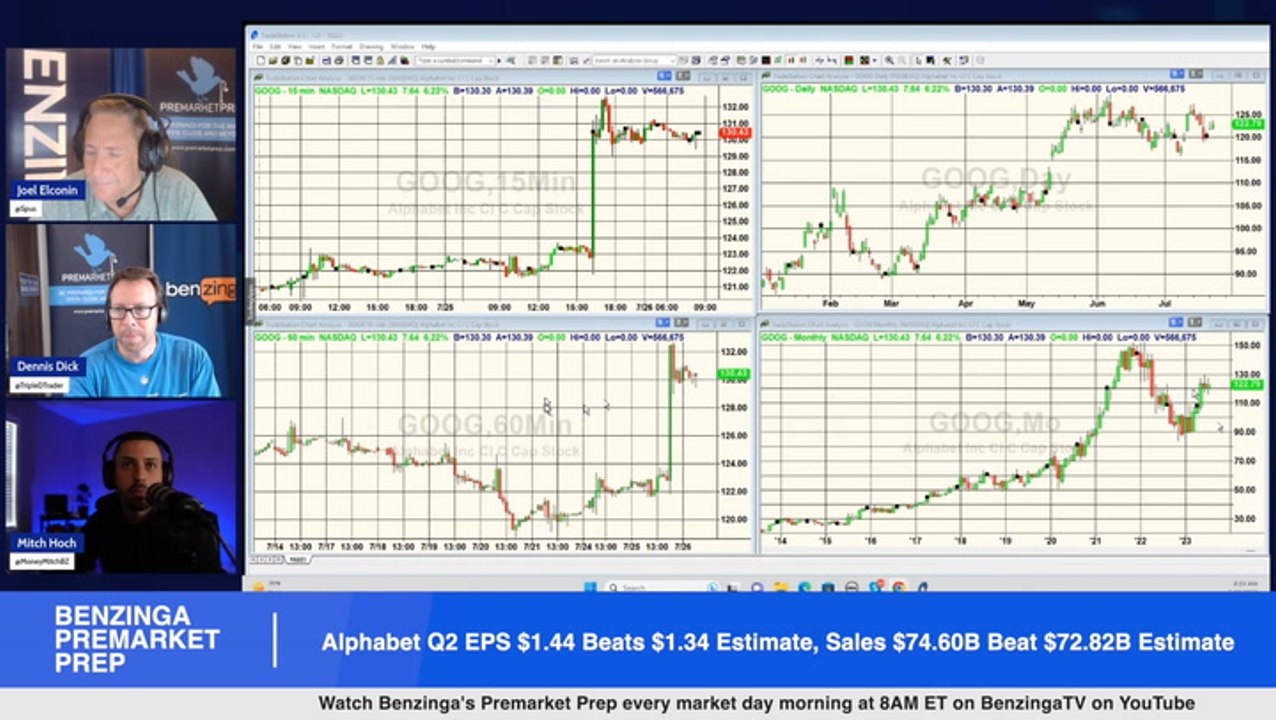Click the green 122.79 price label on Monthly chart

coord(1249,384)
